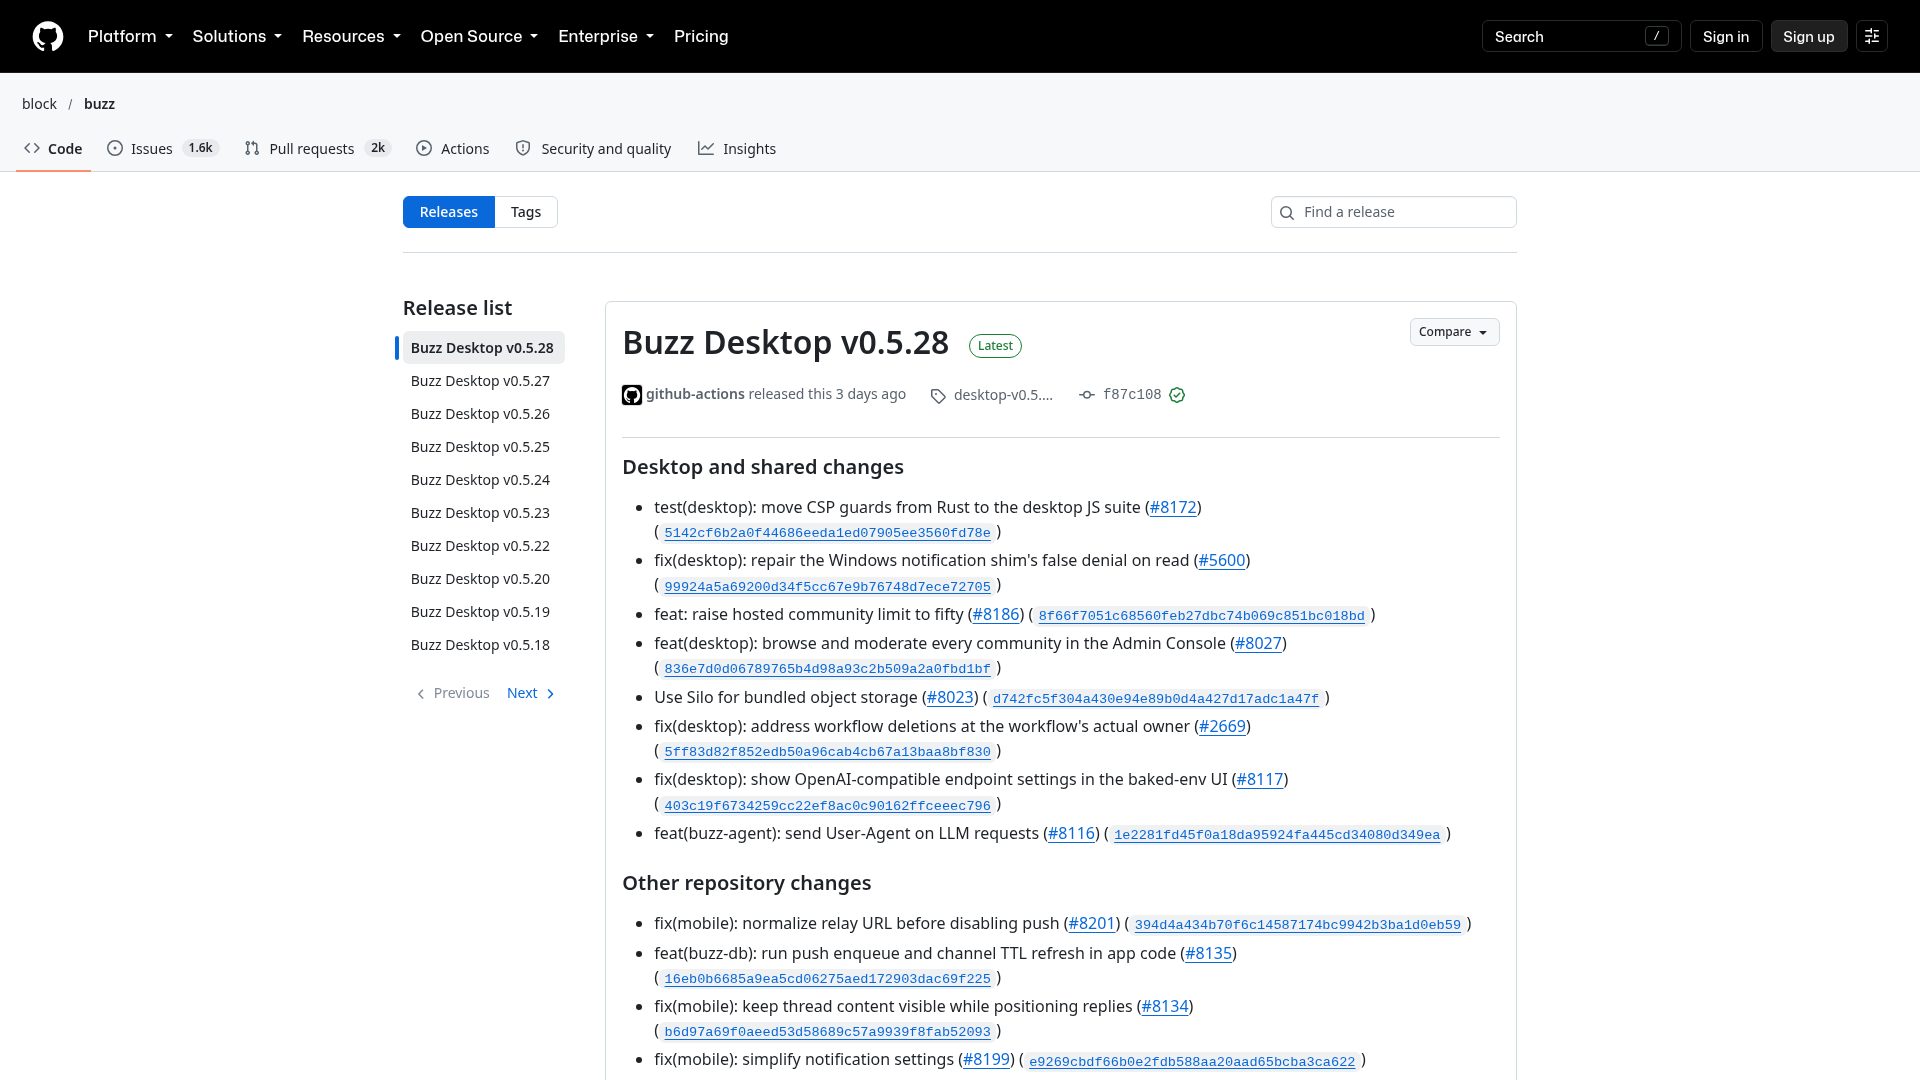The image size is (1920, 1080).
Task: Open the Compare dropdown
Action: pos(1454,332)
